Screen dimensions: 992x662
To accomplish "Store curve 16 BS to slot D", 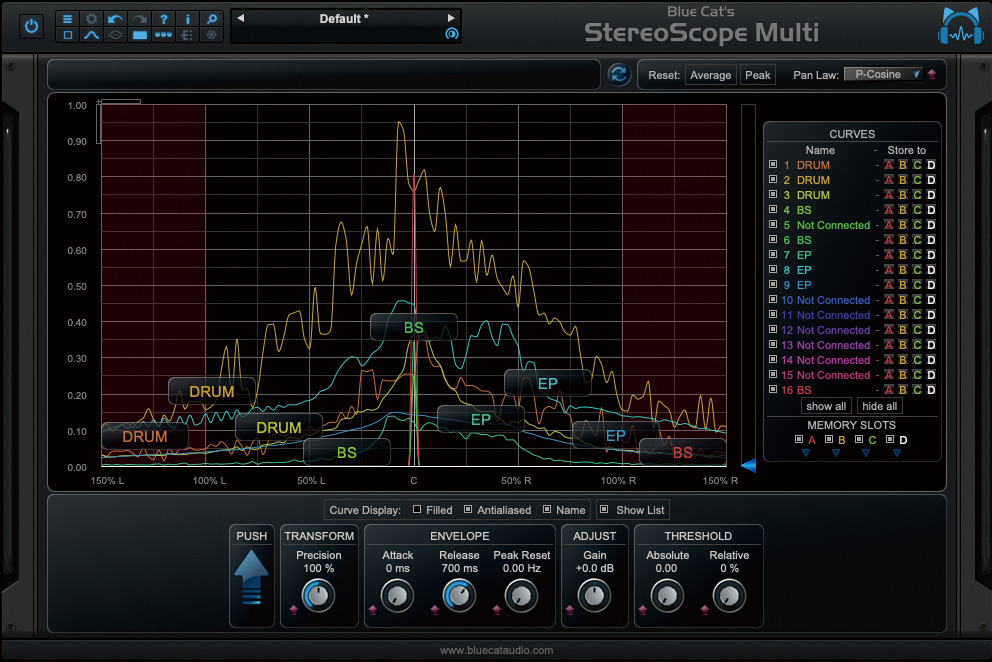I will coord(931,390).
